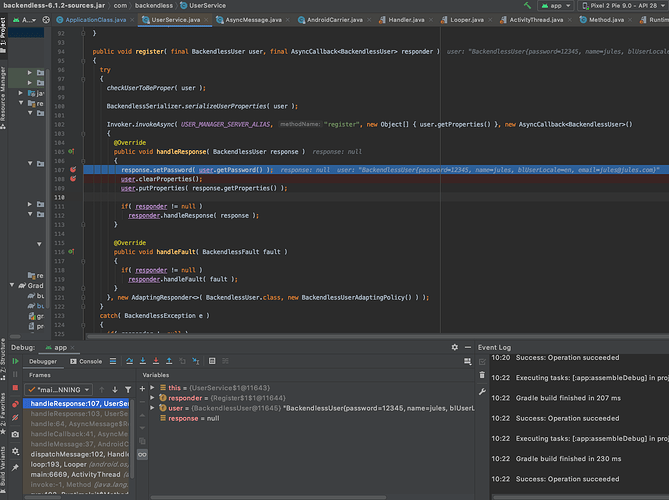Click Make Project hammer icon
Viewport: 669px width, 500px height.
[x=527, y=6]
